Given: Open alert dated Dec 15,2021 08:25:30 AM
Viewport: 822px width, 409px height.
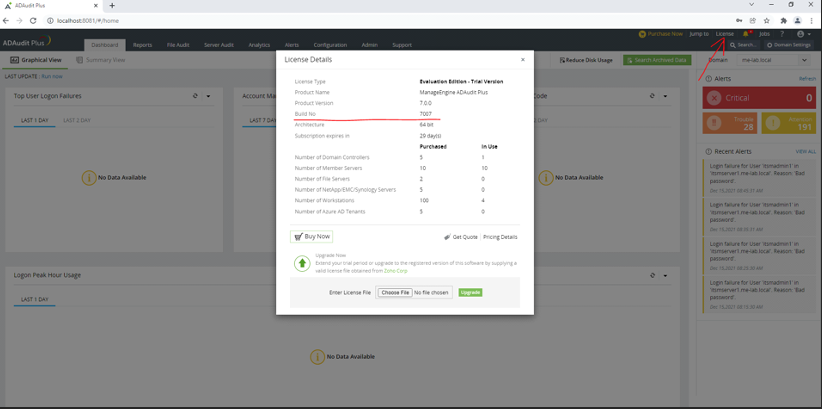Looking at the screenshot, I should [760, 254].
